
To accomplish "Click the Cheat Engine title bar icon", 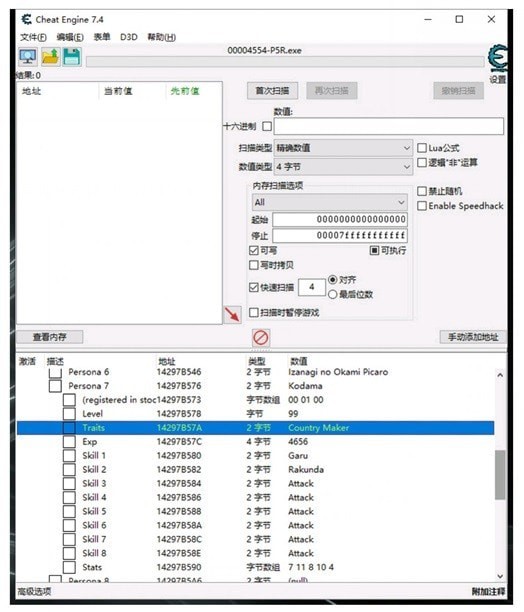I will pyautogui.click(x=26, y=19).
